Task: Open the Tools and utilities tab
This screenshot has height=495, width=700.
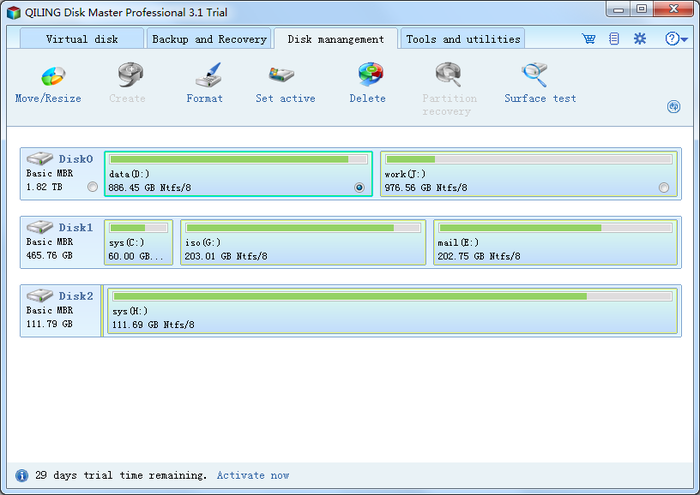Action: pyautogui.click(x=463, y=39)
